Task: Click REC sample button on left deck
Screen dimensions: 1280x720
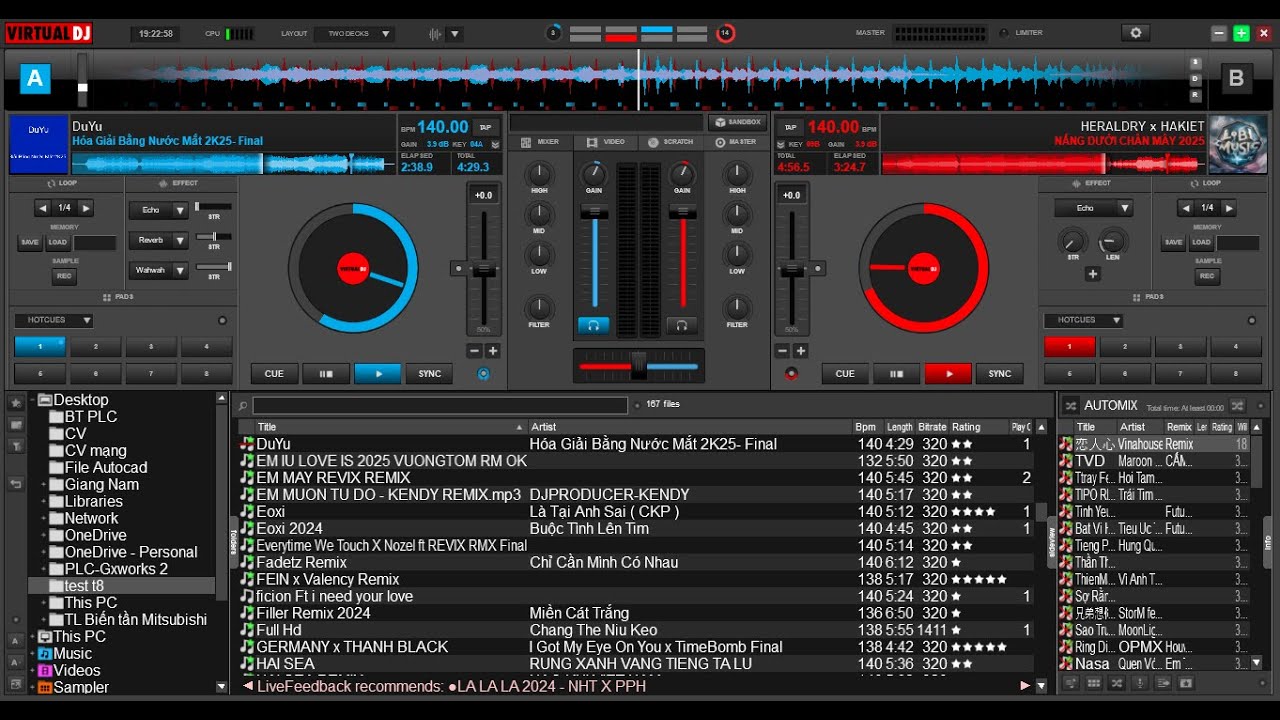Action: pos(63,277)
